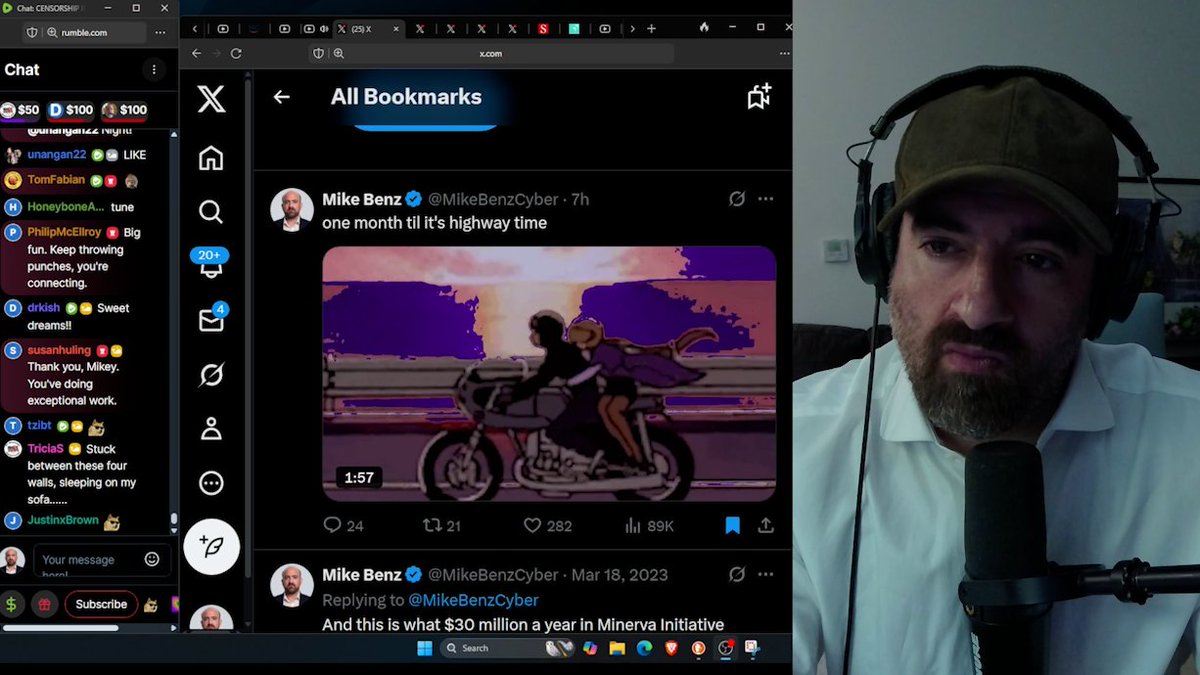Play the motorcycle video thumbnail
The width and height of the screenshot is (1200, 675).
(549, 373)
